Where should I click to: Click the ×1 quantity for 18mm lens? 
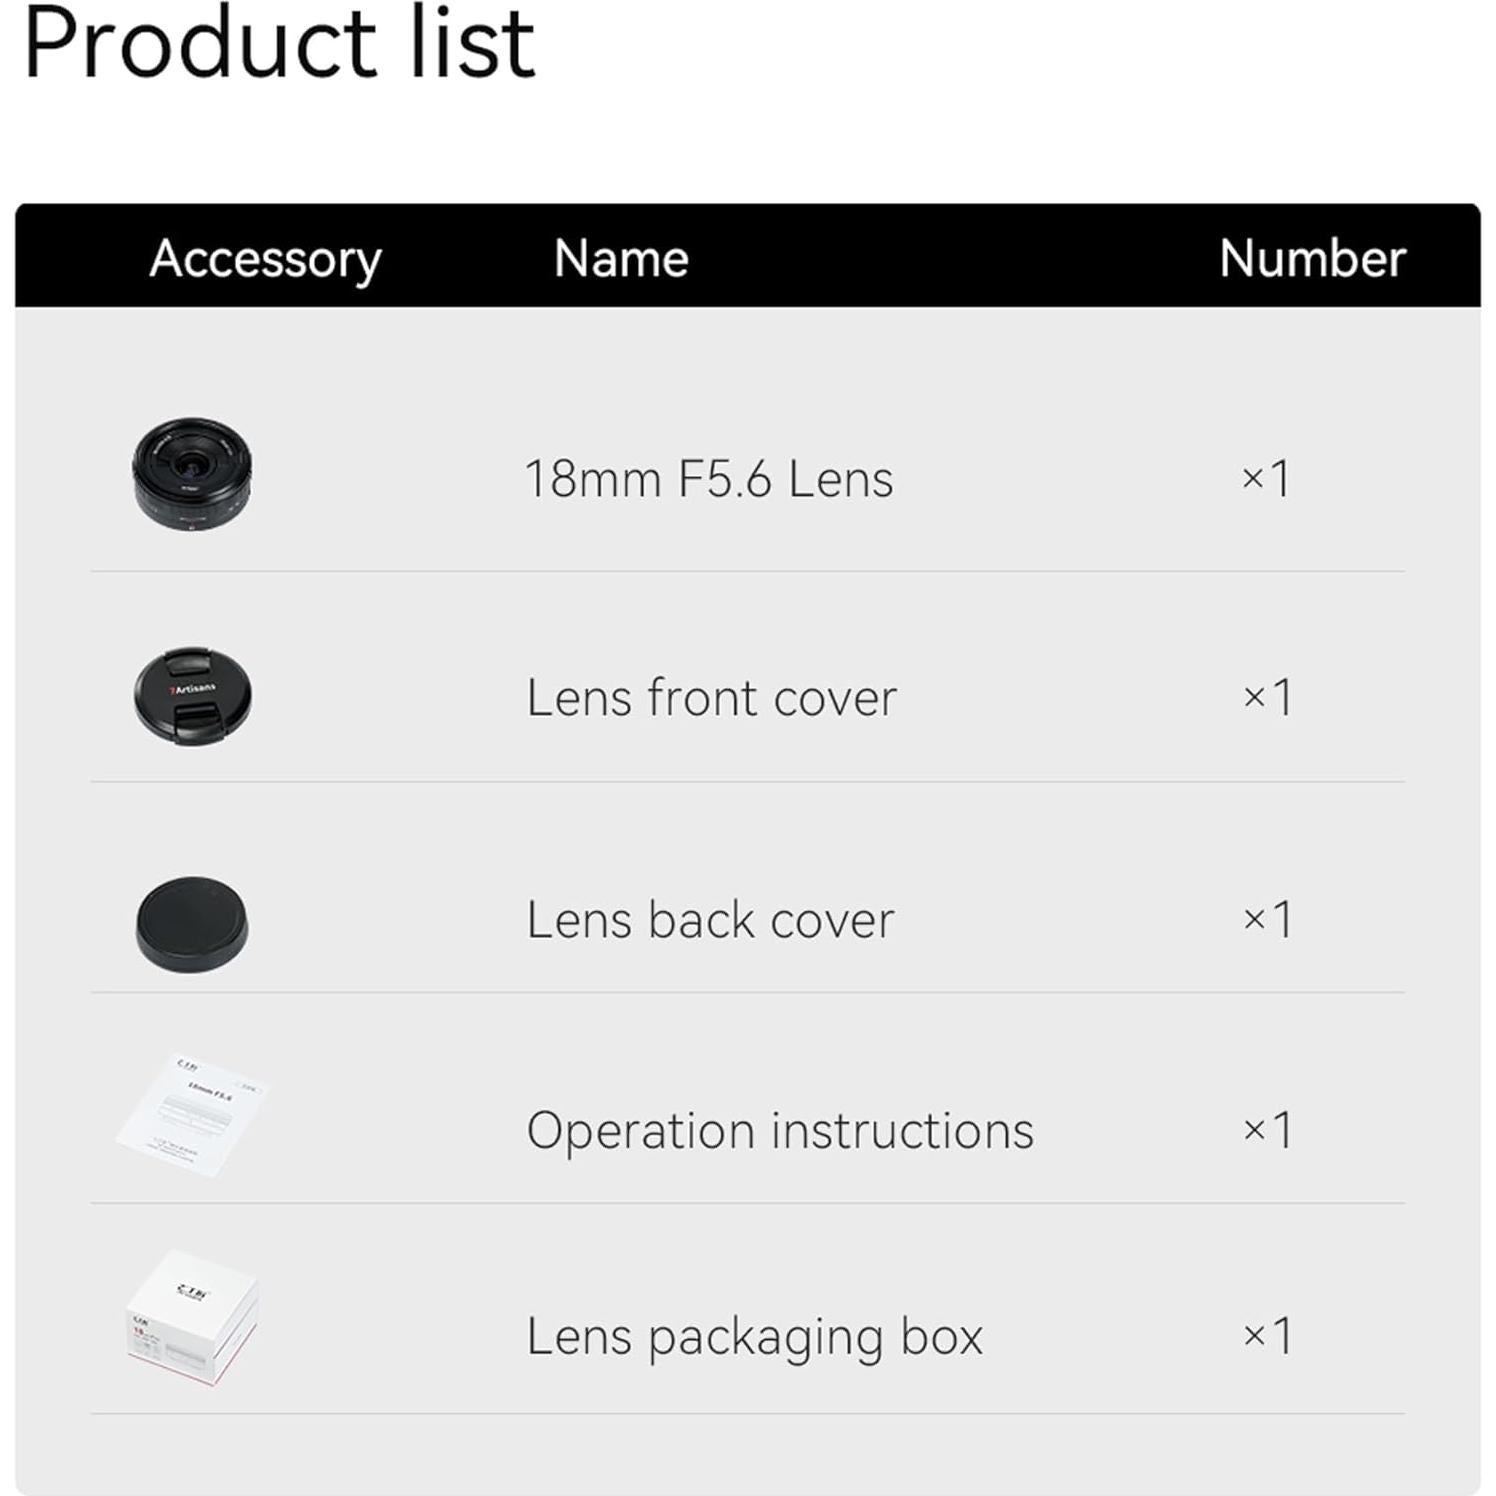tap(1266, 478)
